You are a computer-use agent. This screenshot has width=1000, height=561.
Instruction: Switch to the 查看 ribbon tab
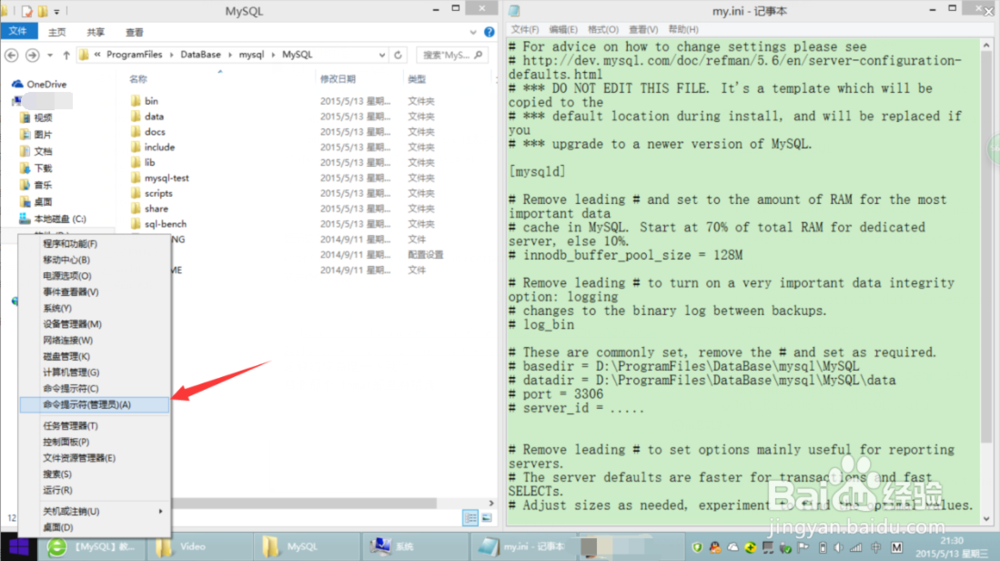(135, 32)
